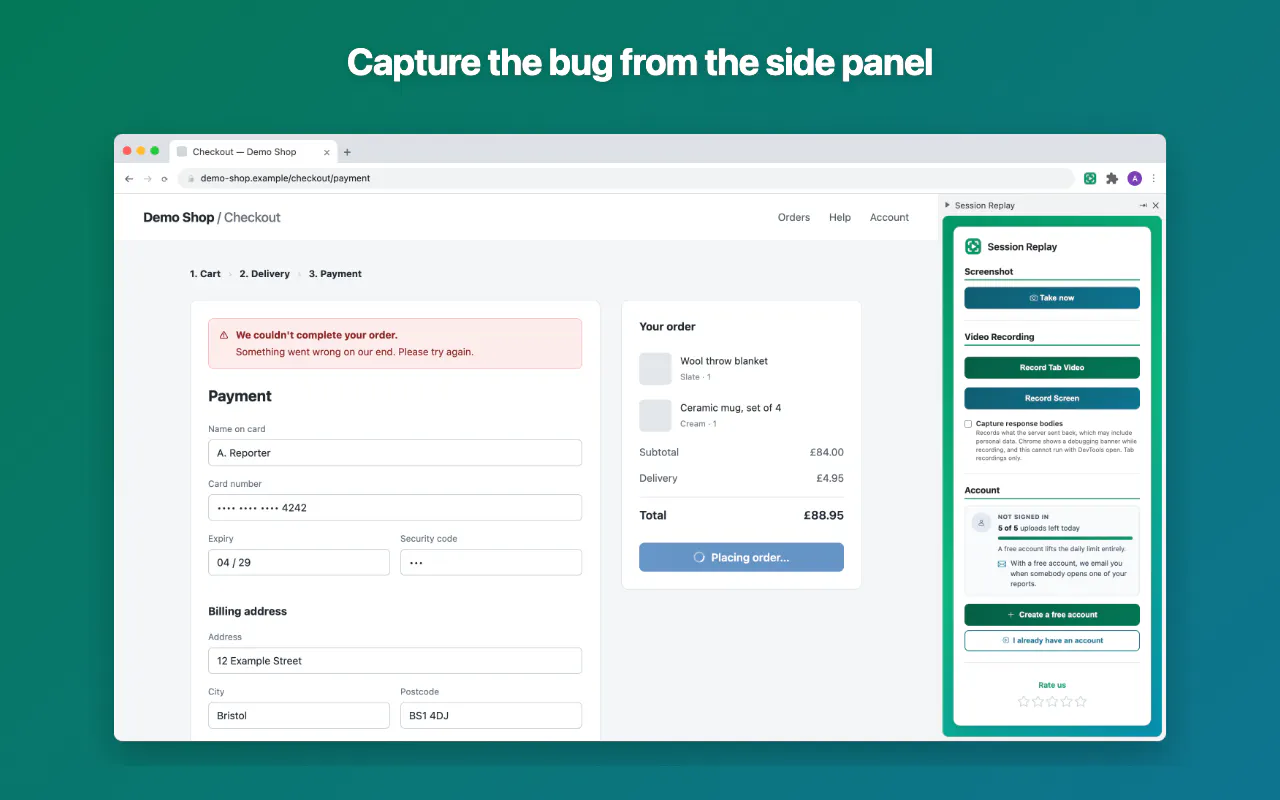Go to the 1. Cart step

tap(205, 274)
